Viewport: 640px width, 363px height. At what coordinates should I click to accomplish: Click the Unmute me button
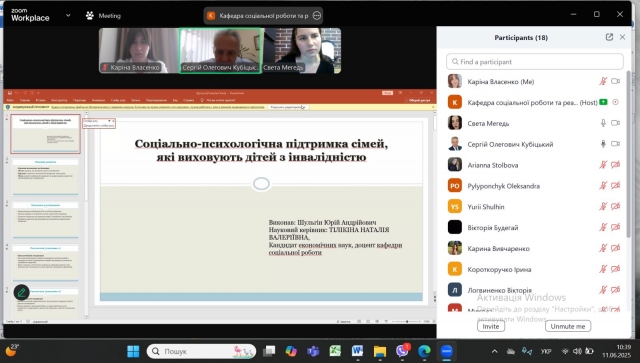pyautogui.click(x=568, y=326)
